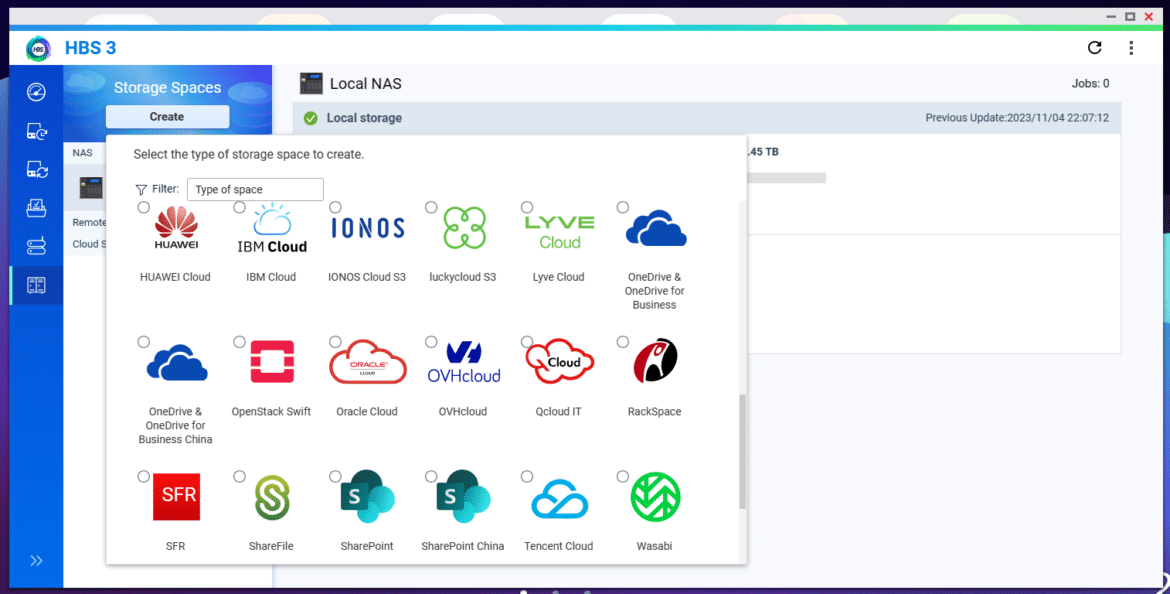Refresh using the reload icon

click(x=1095, y=48)
